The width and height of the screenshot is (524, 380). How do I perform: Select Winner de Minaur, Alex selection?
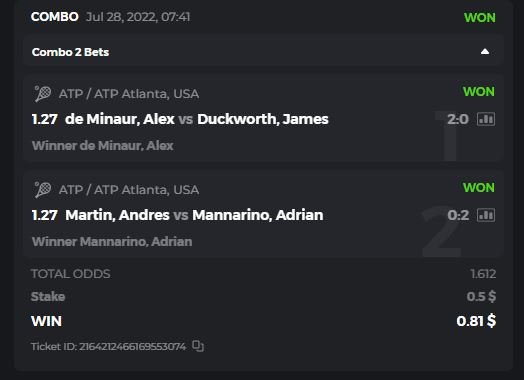(103, 146)
